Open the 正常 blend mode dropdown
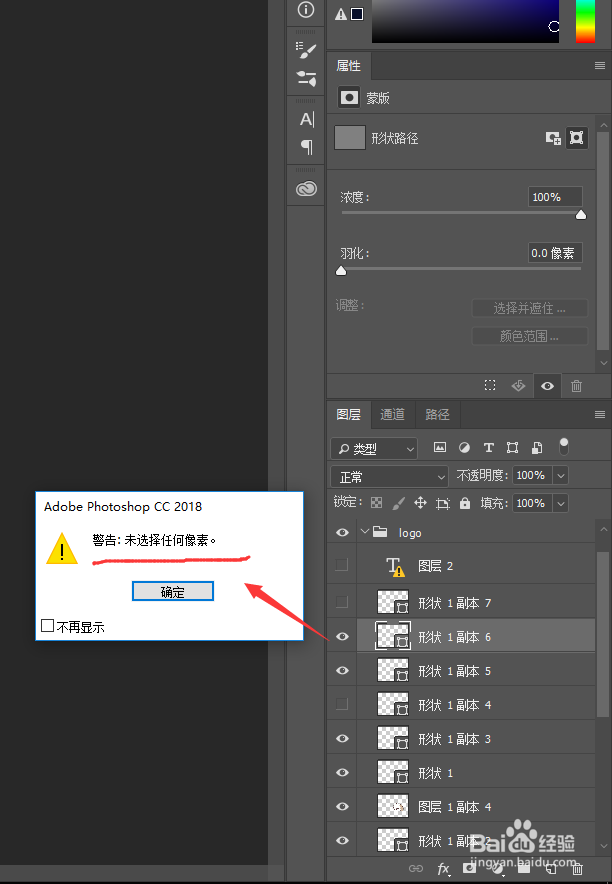The height and width of the screenshot is (884, 612). point(389,477)
